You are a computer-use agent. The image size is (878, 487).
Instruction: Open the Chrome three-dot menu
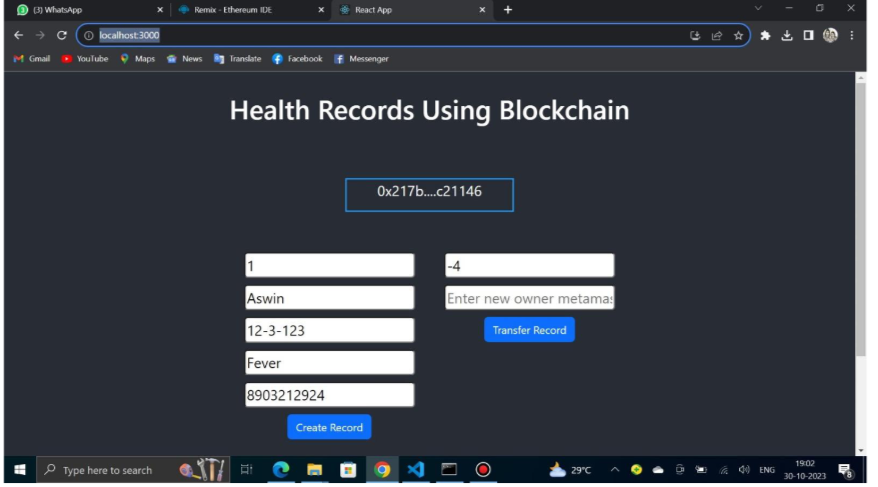[852, 35]
